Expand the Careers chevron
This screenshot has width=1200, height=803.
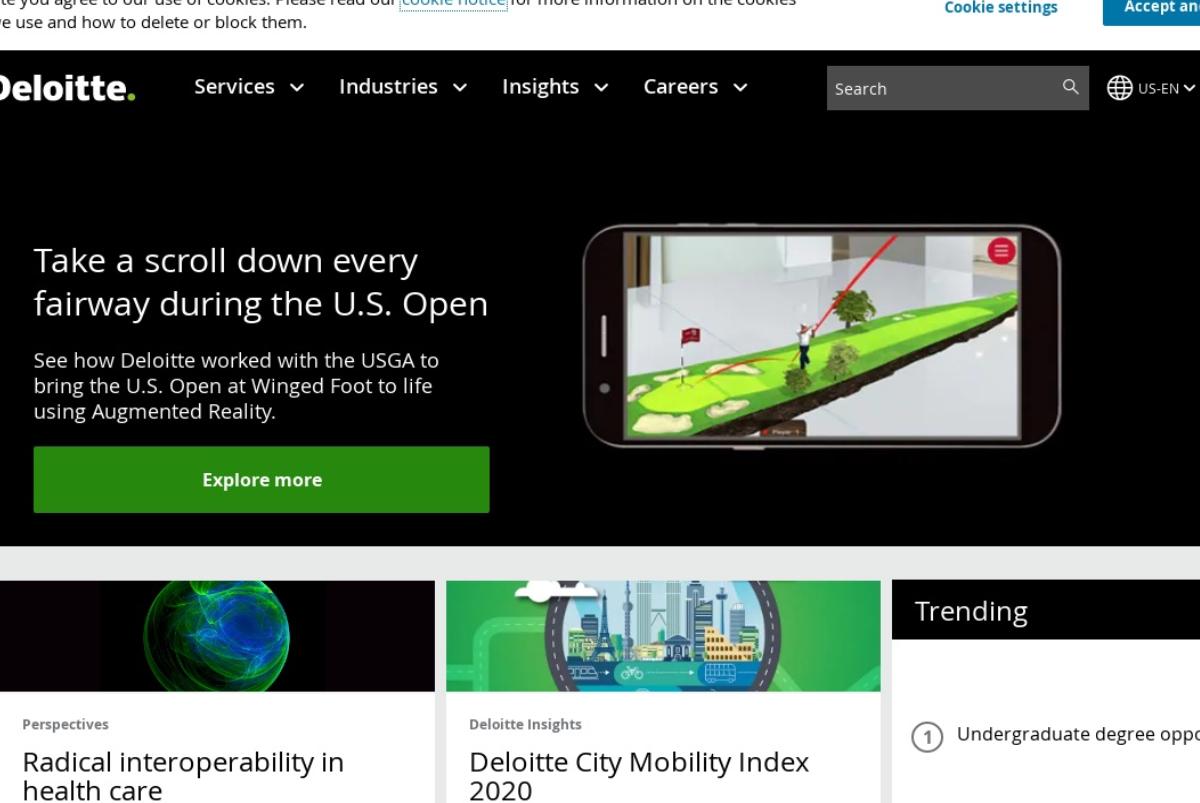[740, 88]
